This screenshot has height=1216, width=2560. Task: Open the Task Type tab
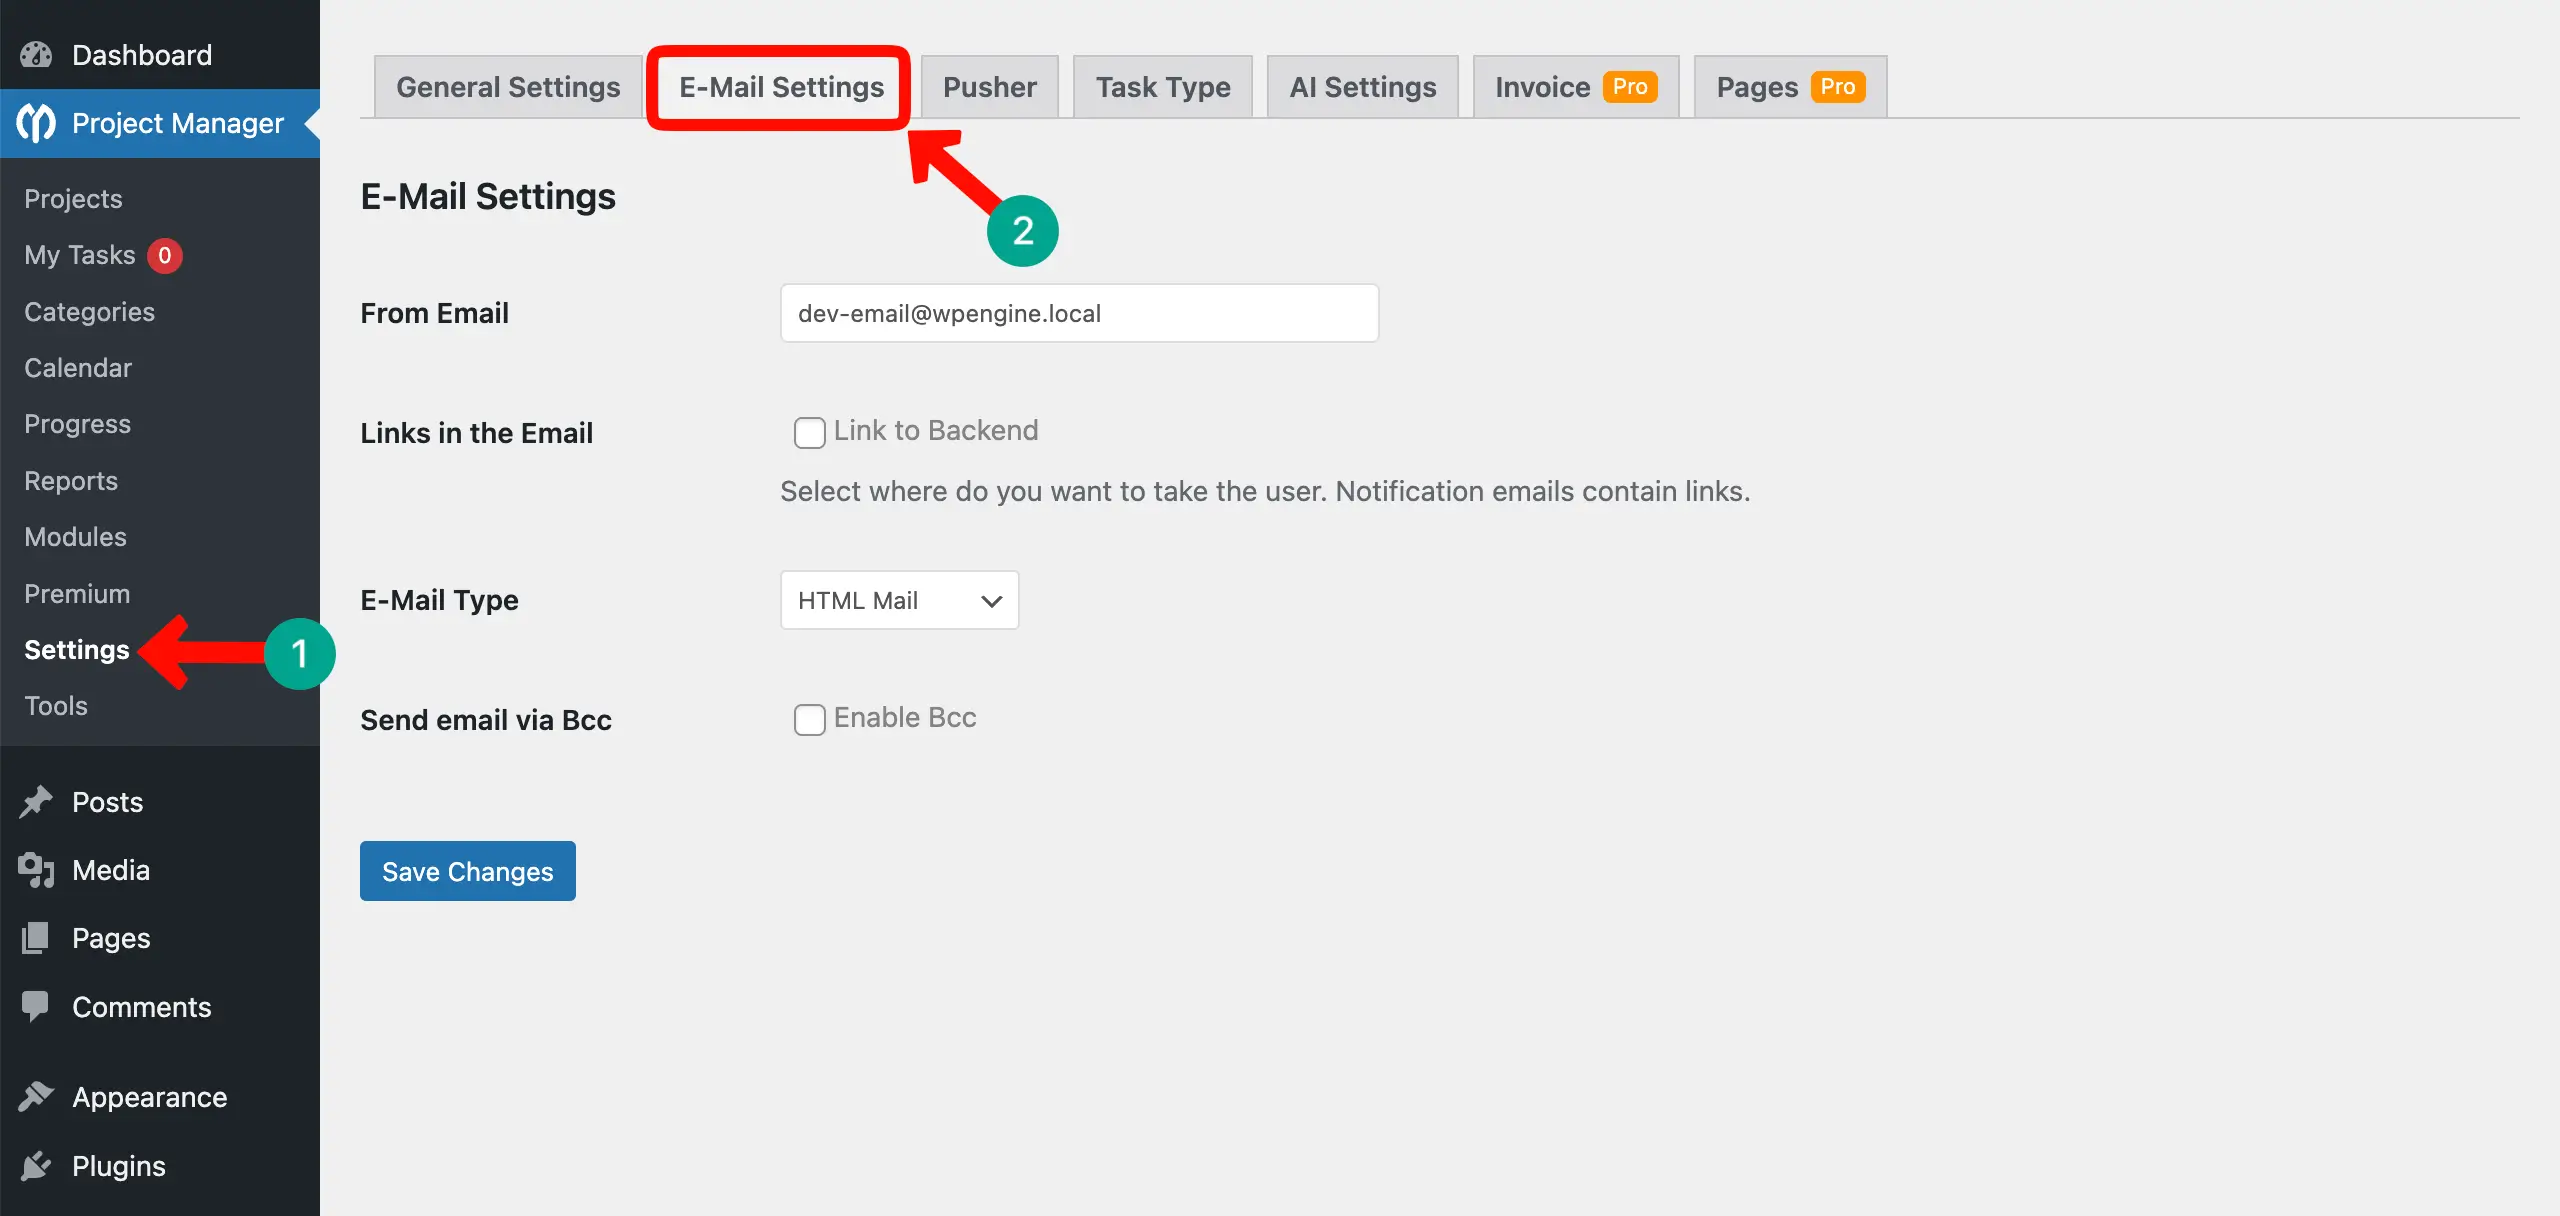[1162, 86]
